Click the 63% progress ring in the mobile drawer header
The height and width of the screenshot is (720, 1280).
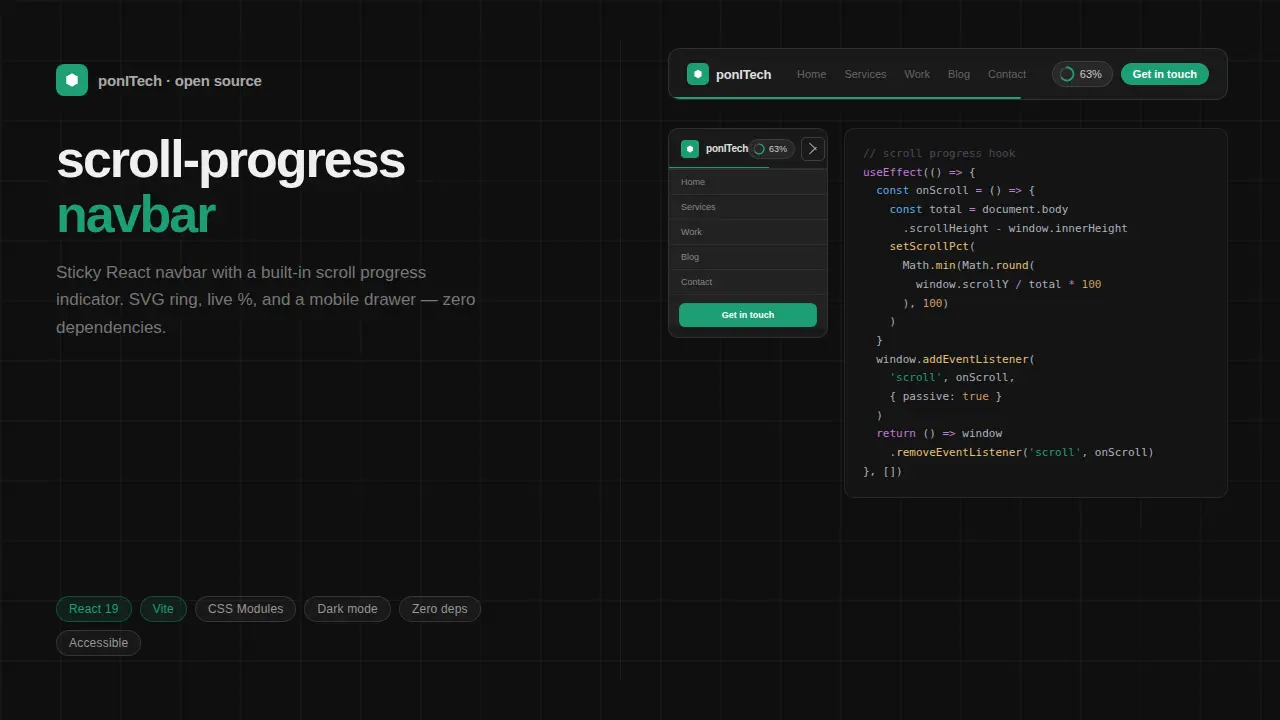point(771,148)
